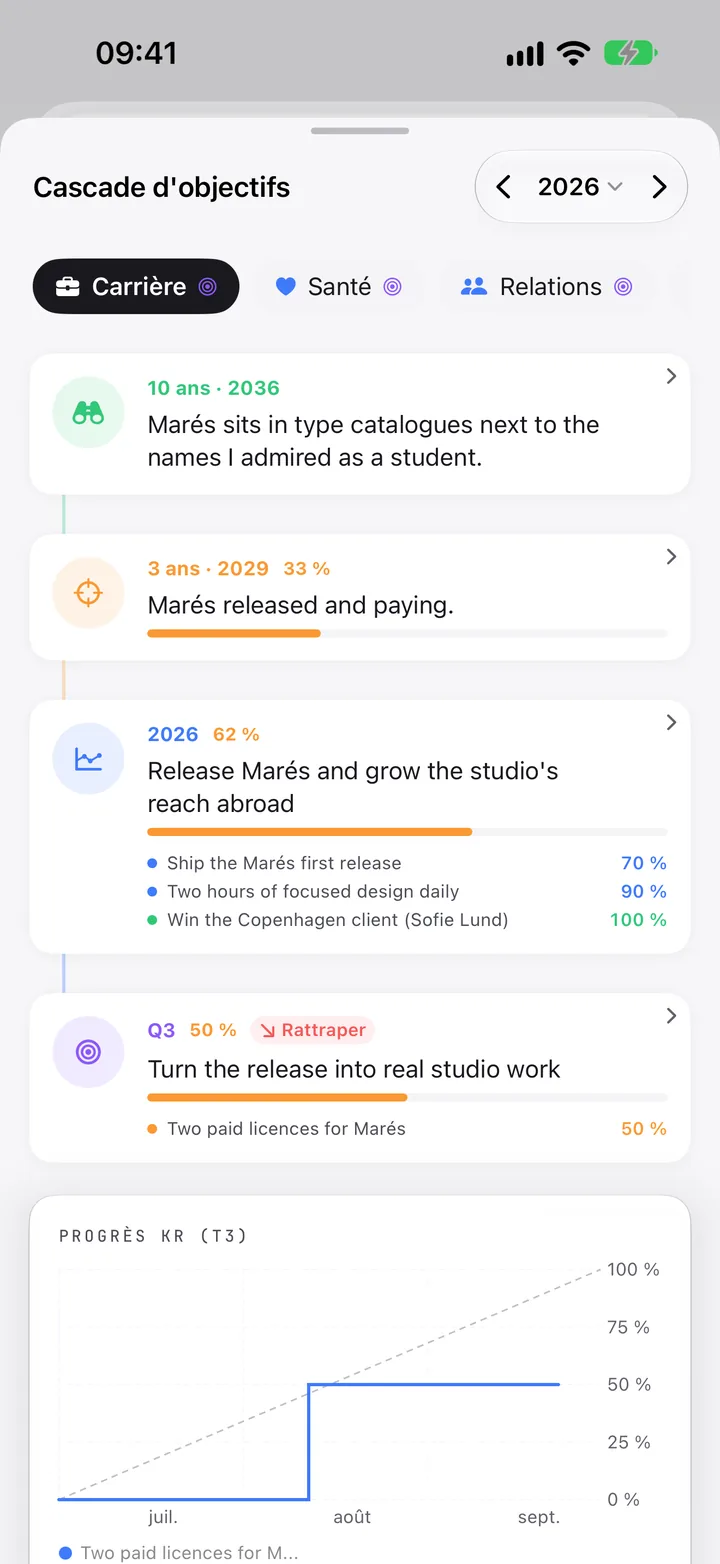
Task: Tap the 'sept.' label on chart axis
Action: point(539,1517)
